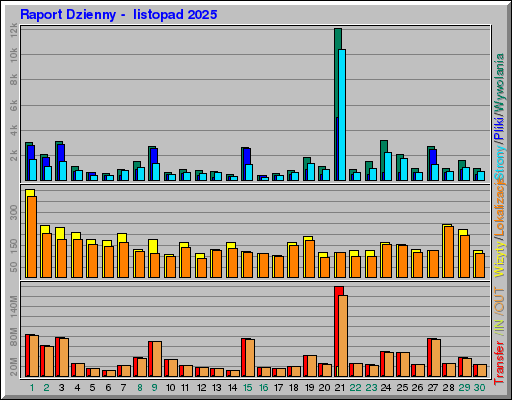The height and width of the screenshot is (400, 512).
Task: Click day label '11' on the x-axis
Action: (185, 388)
